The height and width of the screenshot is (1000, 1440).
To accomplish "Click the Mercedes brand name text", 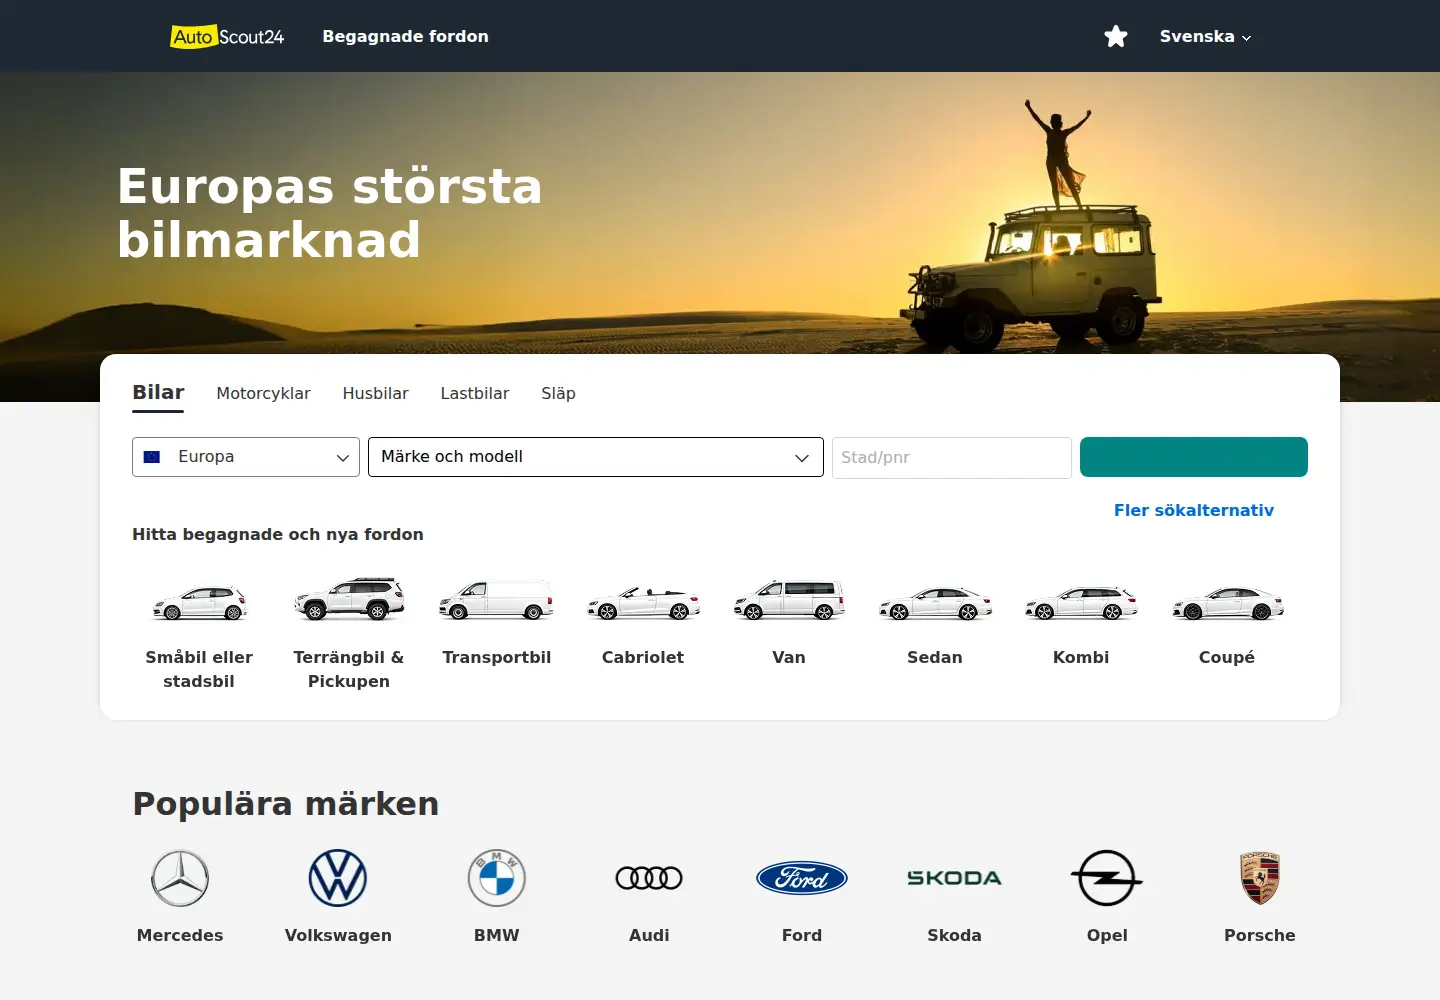I will [x=180, y=936].
